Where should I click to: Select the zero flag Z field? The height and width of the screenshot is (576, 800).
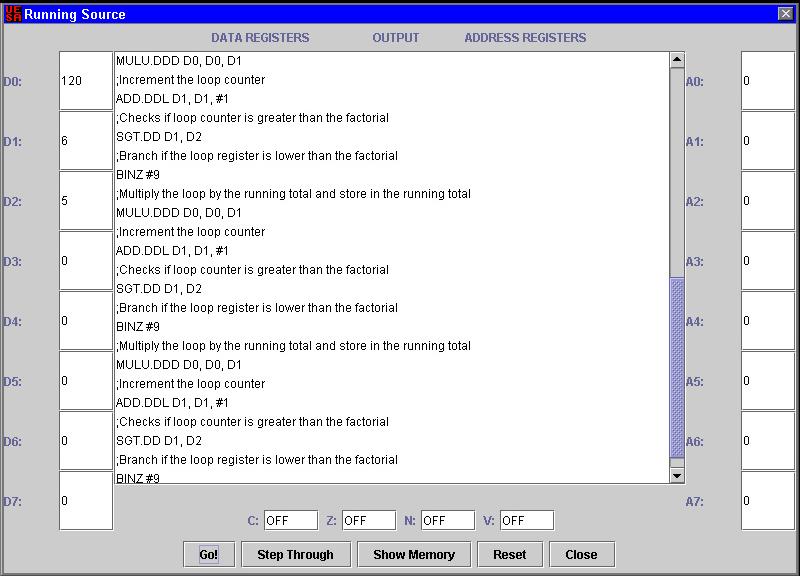coord(369,520)
